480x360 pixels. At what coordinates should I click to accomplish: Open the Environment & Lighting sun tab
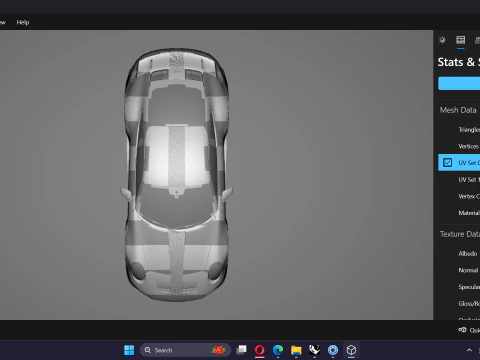(x=442, y=40)
